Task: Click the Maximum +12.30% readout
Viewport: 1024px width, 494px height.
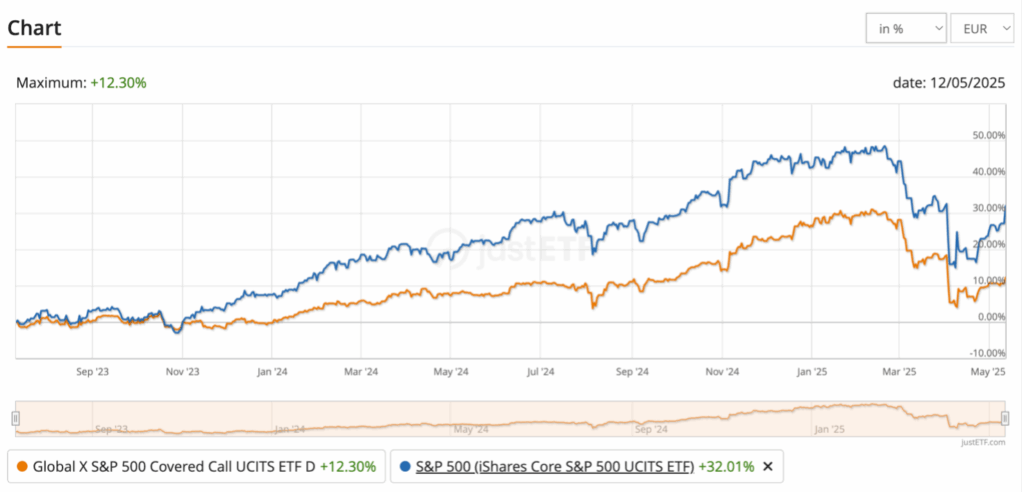Action: 81,83
